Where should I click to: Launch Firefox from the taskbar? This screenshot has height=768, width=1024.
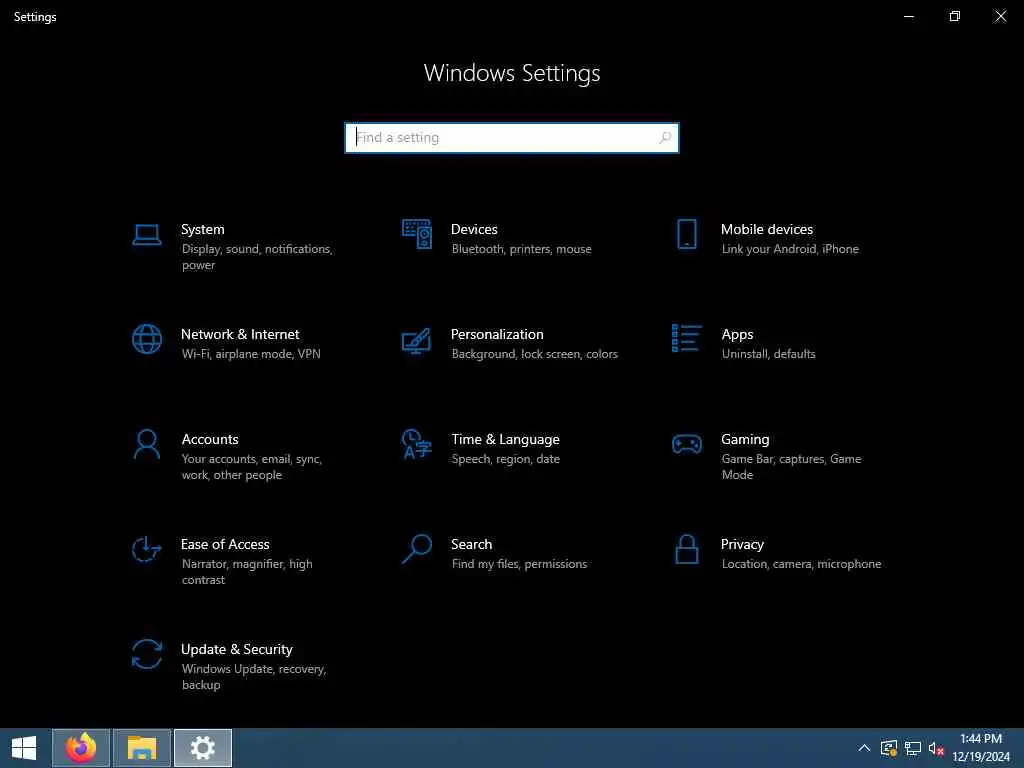[x=81, y=748]
